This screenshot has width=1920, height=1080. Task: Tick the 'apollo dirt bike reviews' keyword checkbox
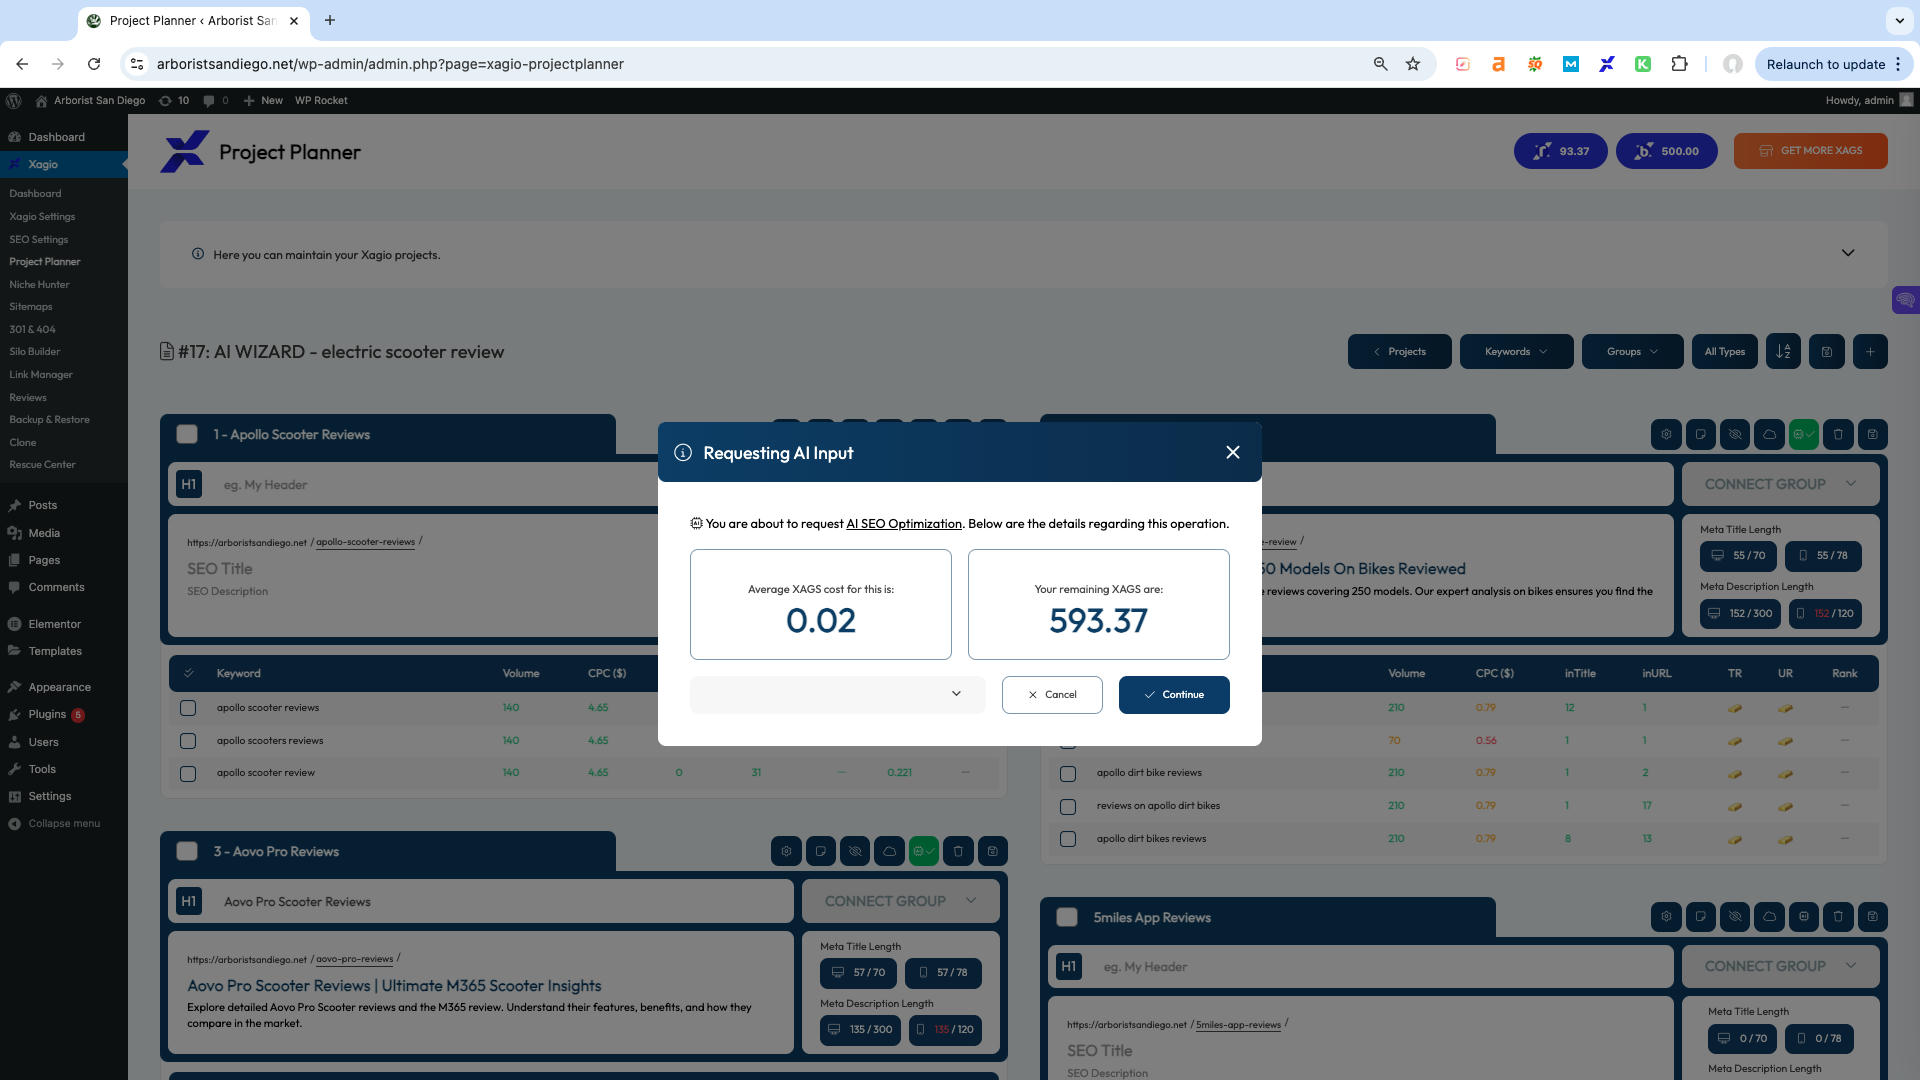point(1068,774)
